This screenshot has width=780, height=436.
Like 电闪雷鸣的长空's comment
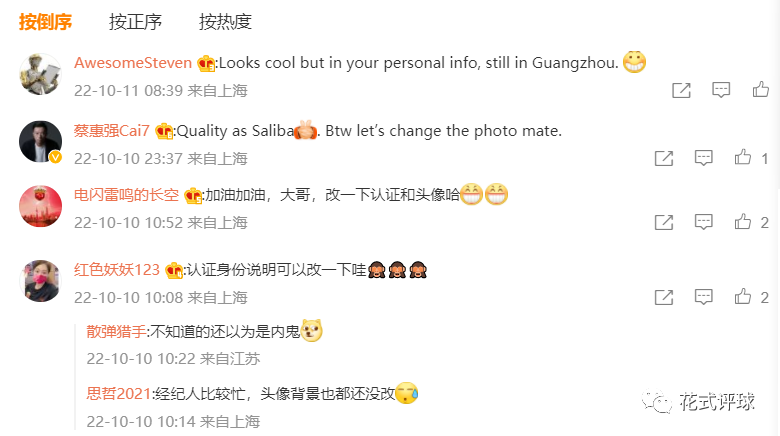(743, 221)
